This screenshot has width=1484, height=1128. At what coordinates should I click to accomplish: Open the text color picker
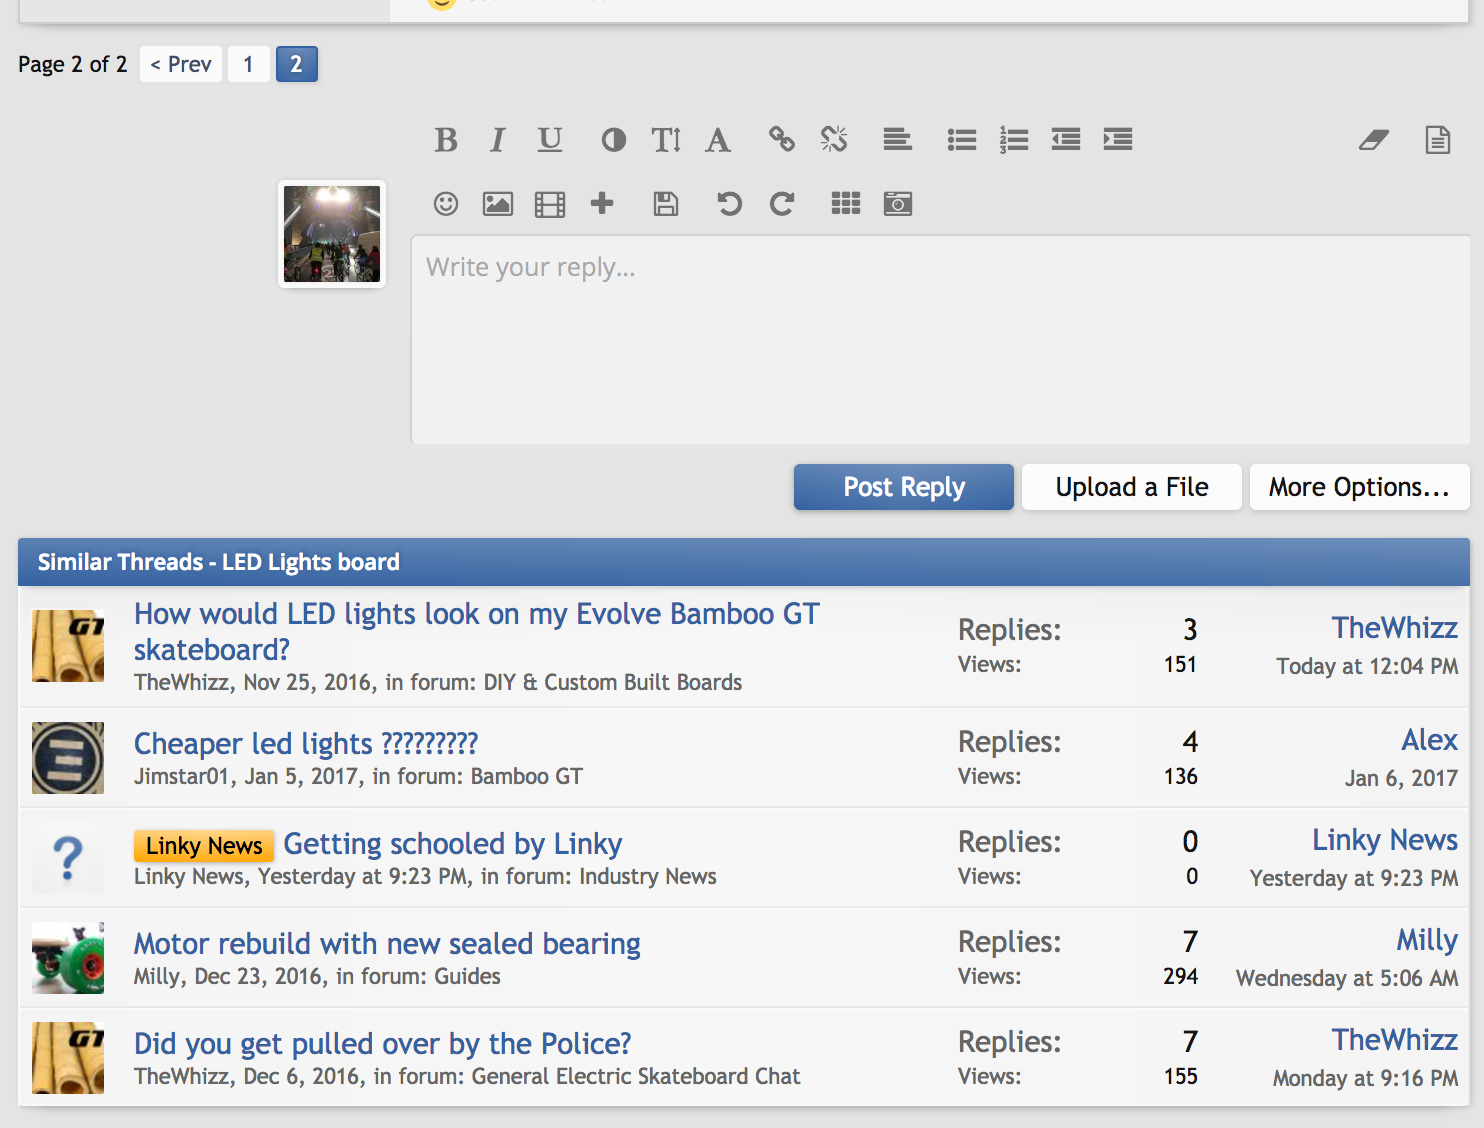(613, 140)
